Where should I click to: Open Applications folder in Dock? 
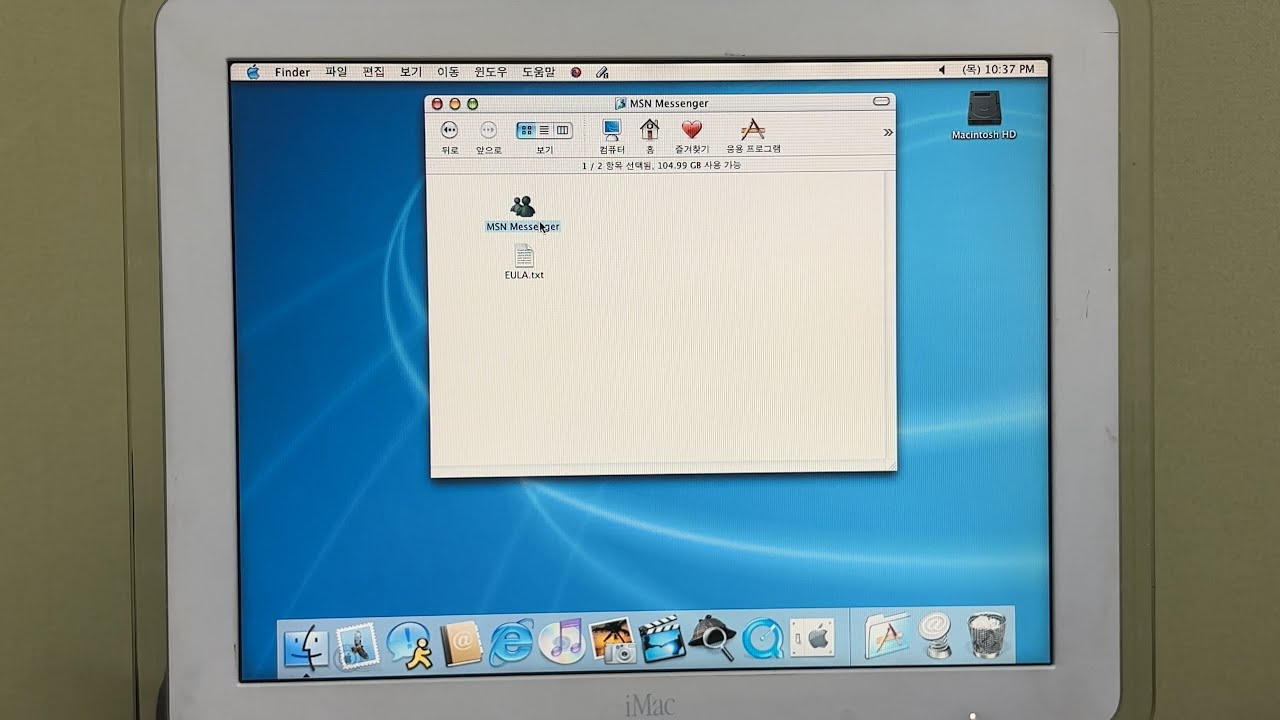pyautogui.click(x=887, y=634)
